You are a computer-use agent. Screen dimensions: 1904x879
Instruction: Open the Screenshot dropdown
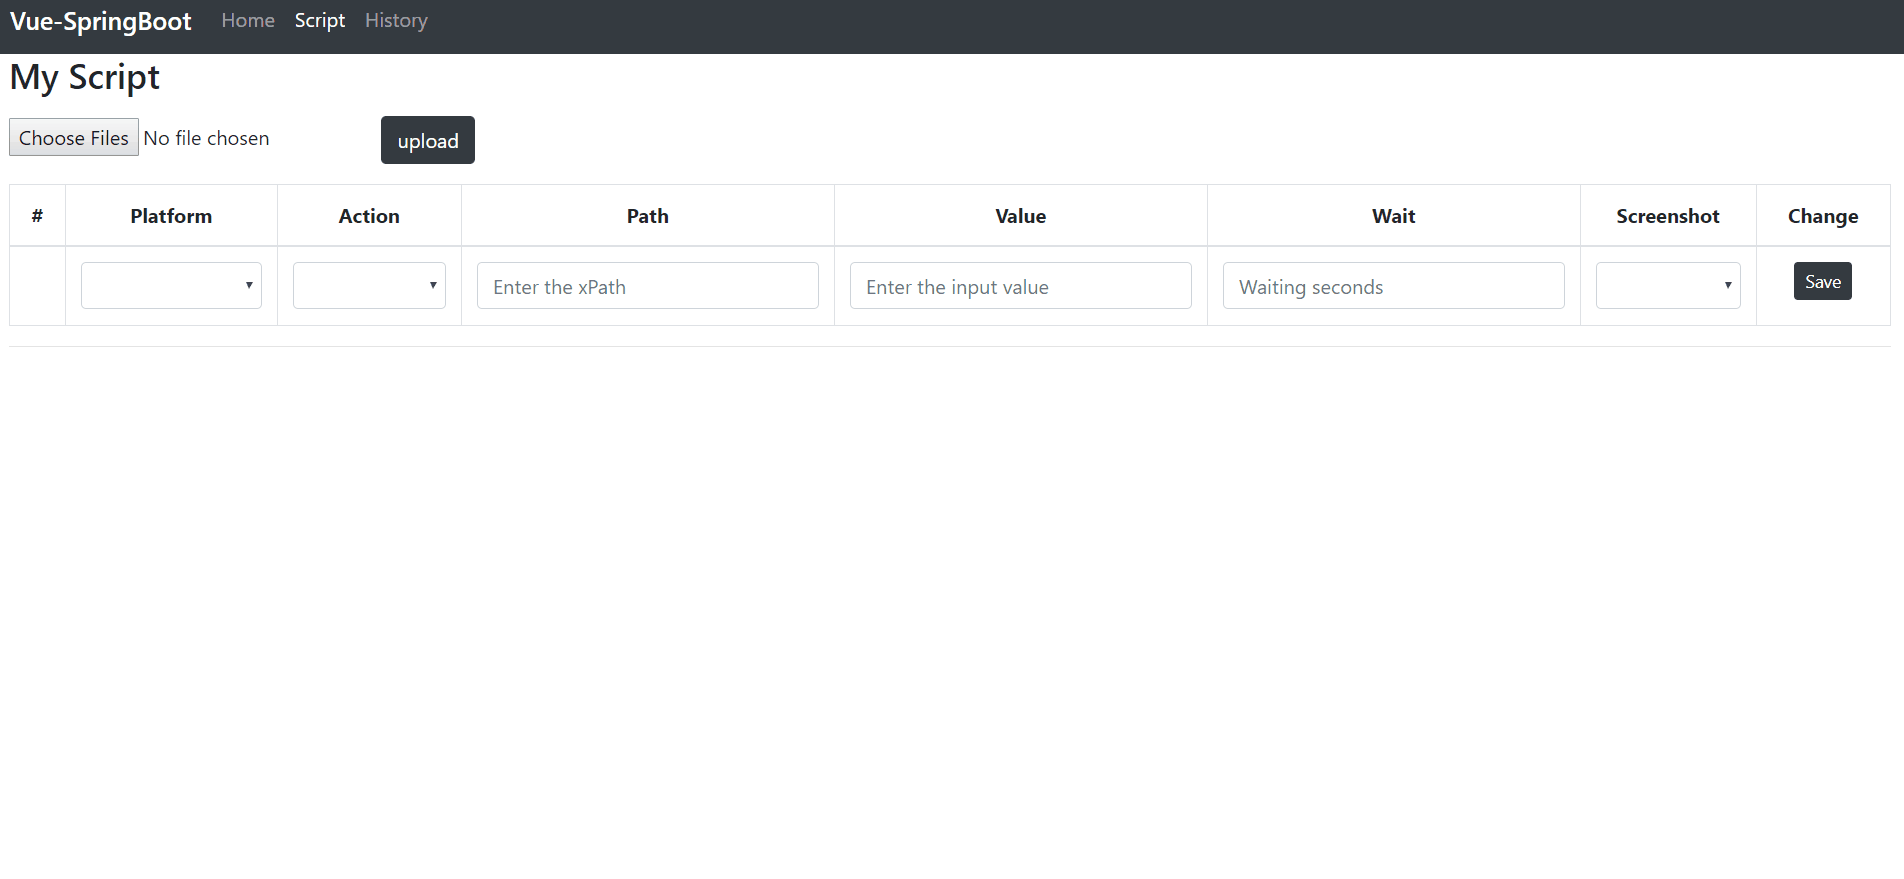point(1668,286)
